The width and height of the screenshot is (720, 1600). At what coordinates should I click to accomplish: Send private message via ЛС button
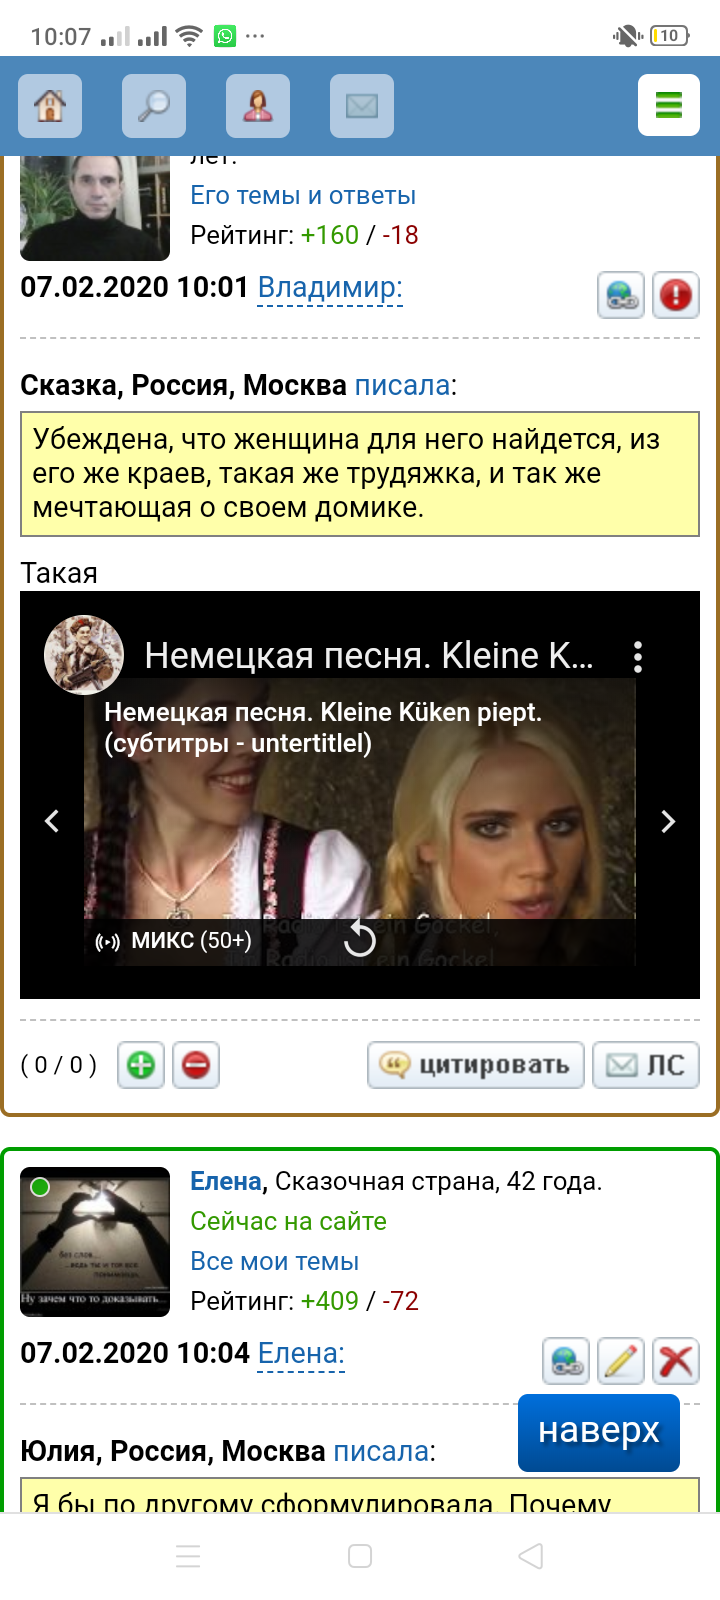[x=646, y=1065]
